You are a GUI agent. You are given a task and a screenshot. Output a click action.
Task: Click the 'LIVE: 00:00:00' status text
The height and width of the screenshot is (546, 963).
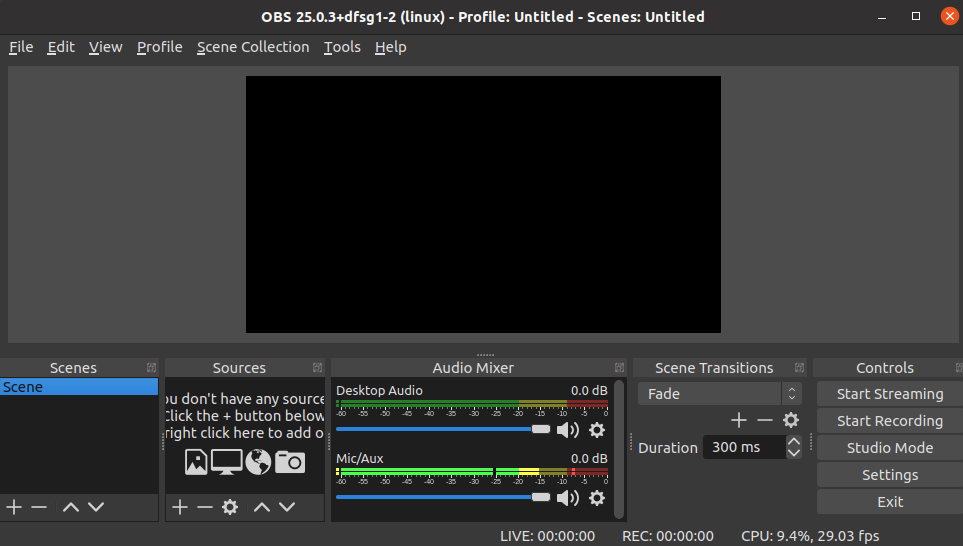pyautogui.click(x=547, y=536)
